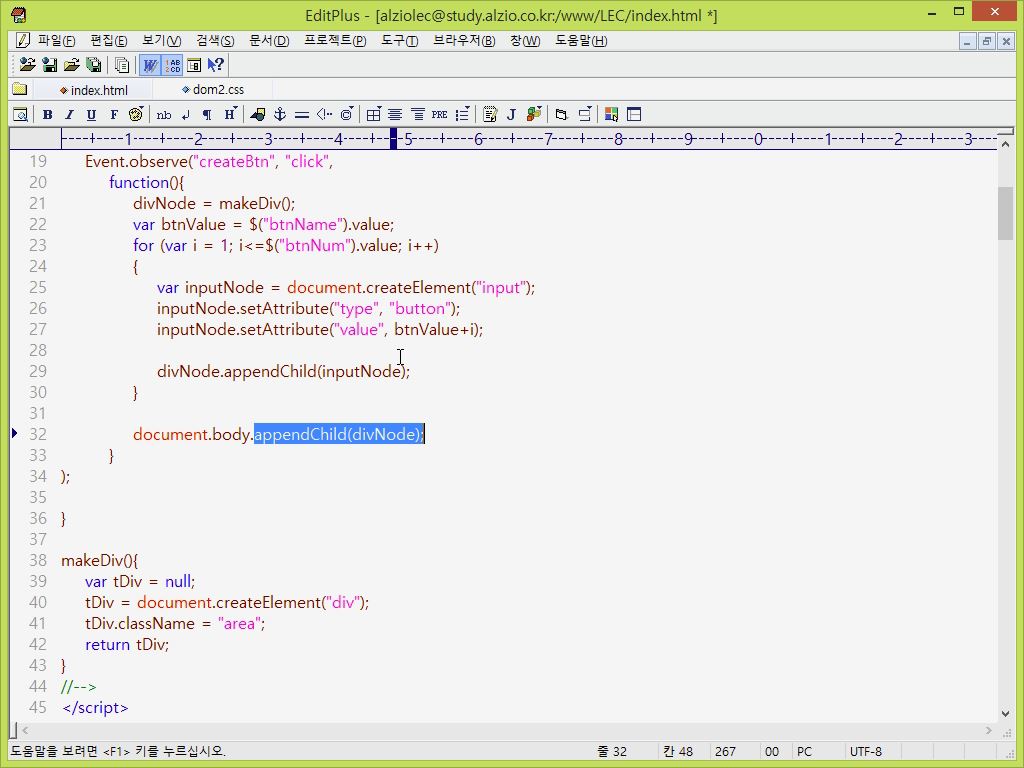Click the blockquote indent icon
Image resolution: width=1024 pixels, height=768 pixels.
tap(418, 115)
